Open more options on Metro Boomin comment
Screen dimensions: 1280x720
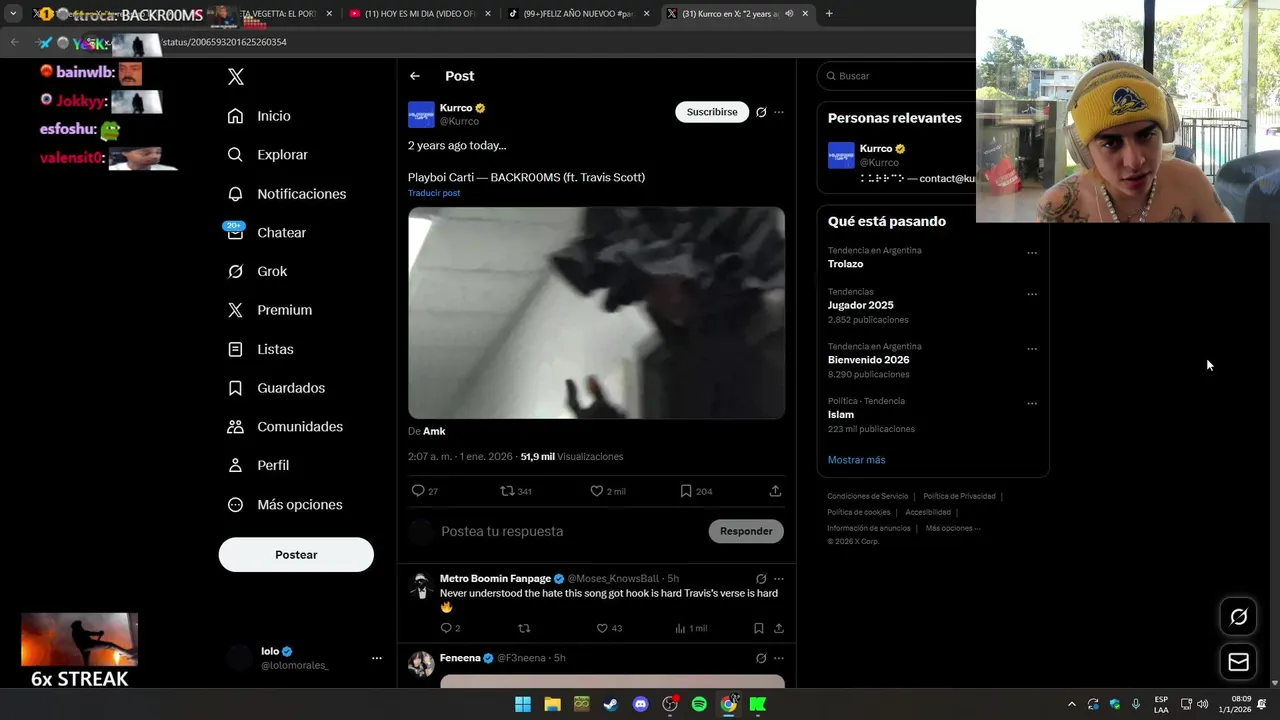(x=779, y=579)
